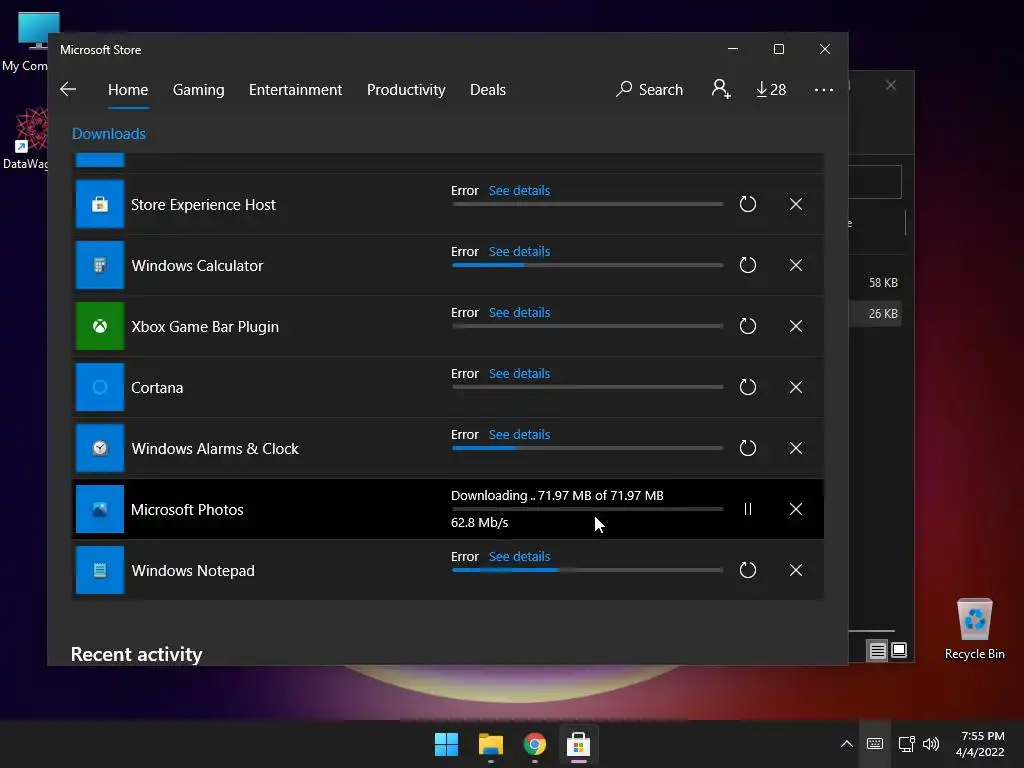This screenshot has width=1024, height=768.
Task: Go back with the arrow button
Action: pyautogui.click(x=68, y=89)
